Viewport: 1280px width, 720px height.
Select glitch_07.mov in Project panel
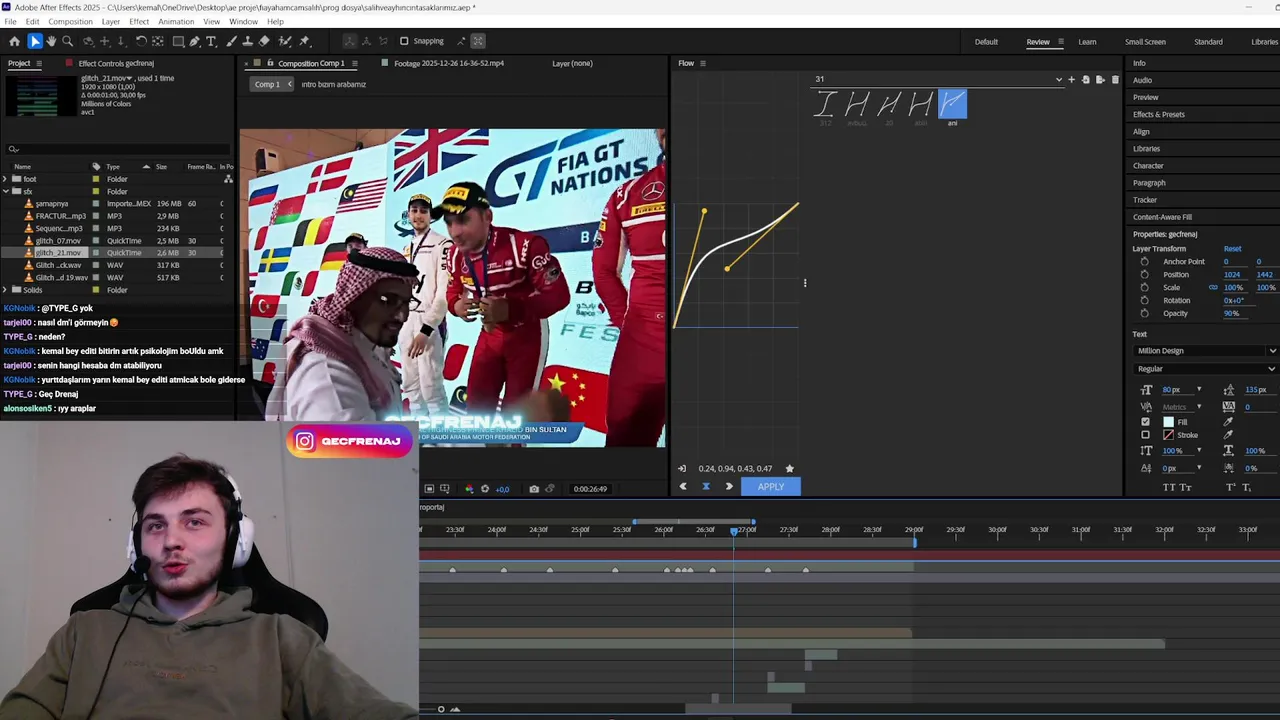(58, 241)
